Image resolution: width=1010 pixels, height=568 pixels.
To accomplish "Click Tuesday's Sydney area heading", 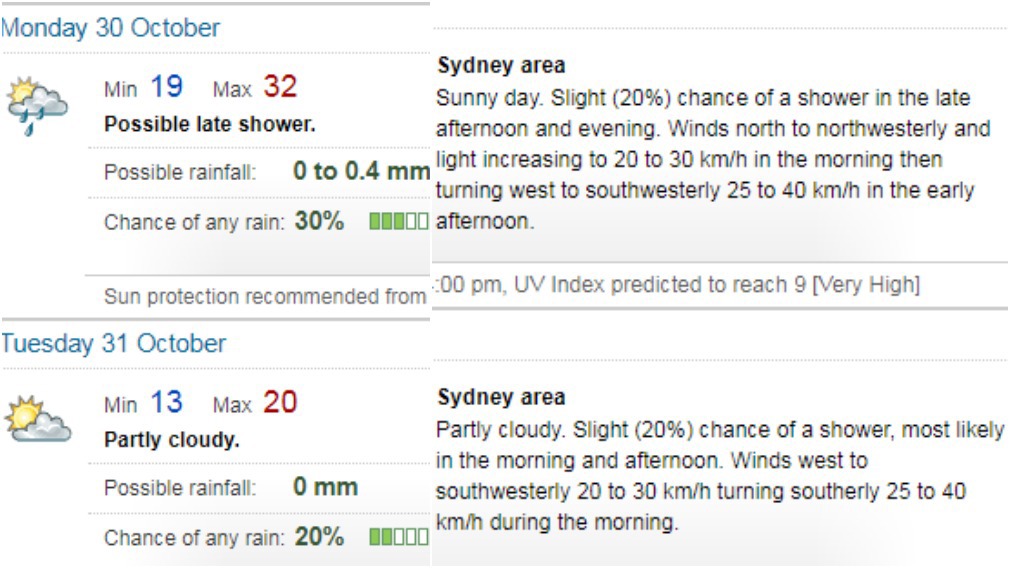I will click(501, 397).
